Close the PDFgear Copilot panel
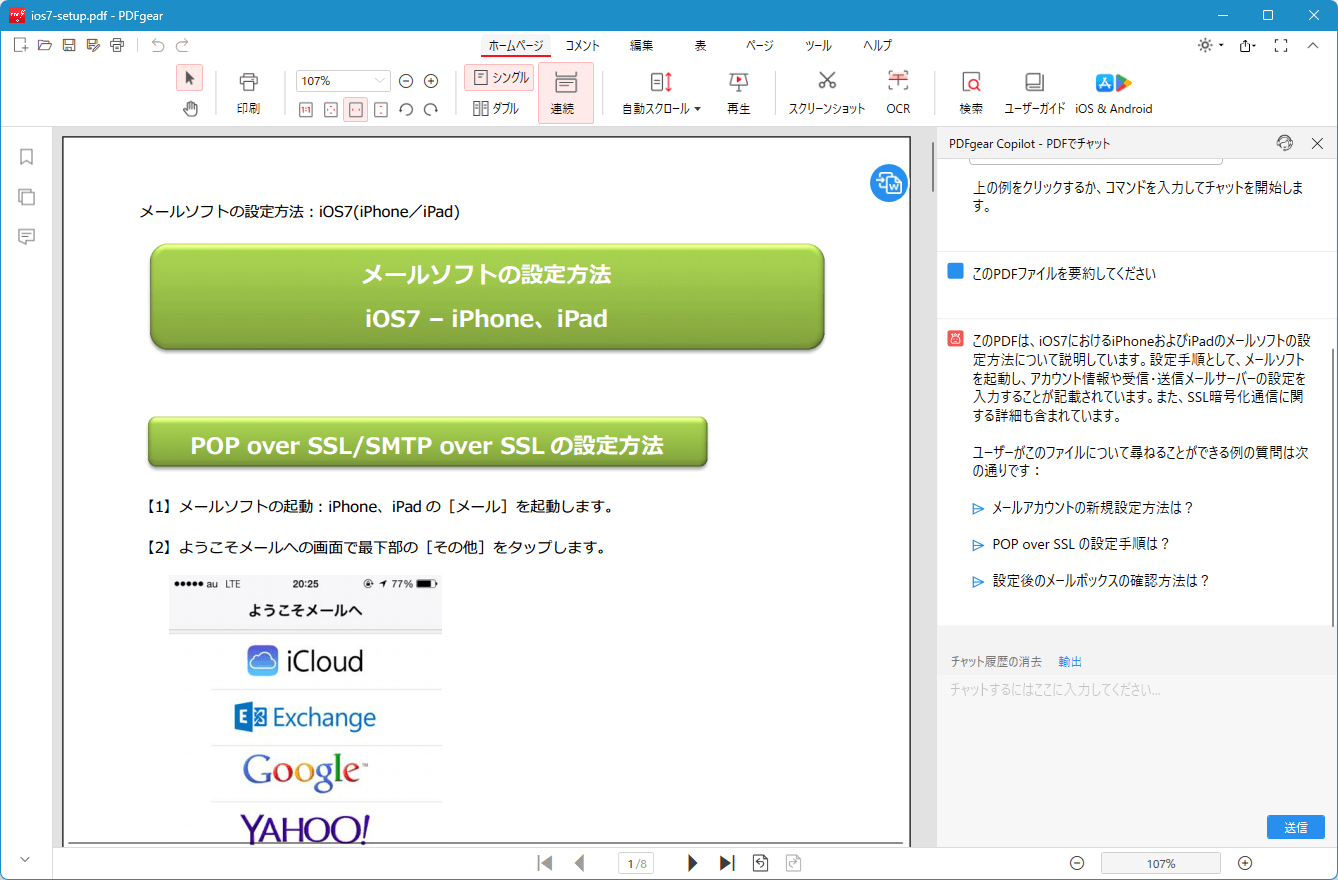 (1317, 143)
